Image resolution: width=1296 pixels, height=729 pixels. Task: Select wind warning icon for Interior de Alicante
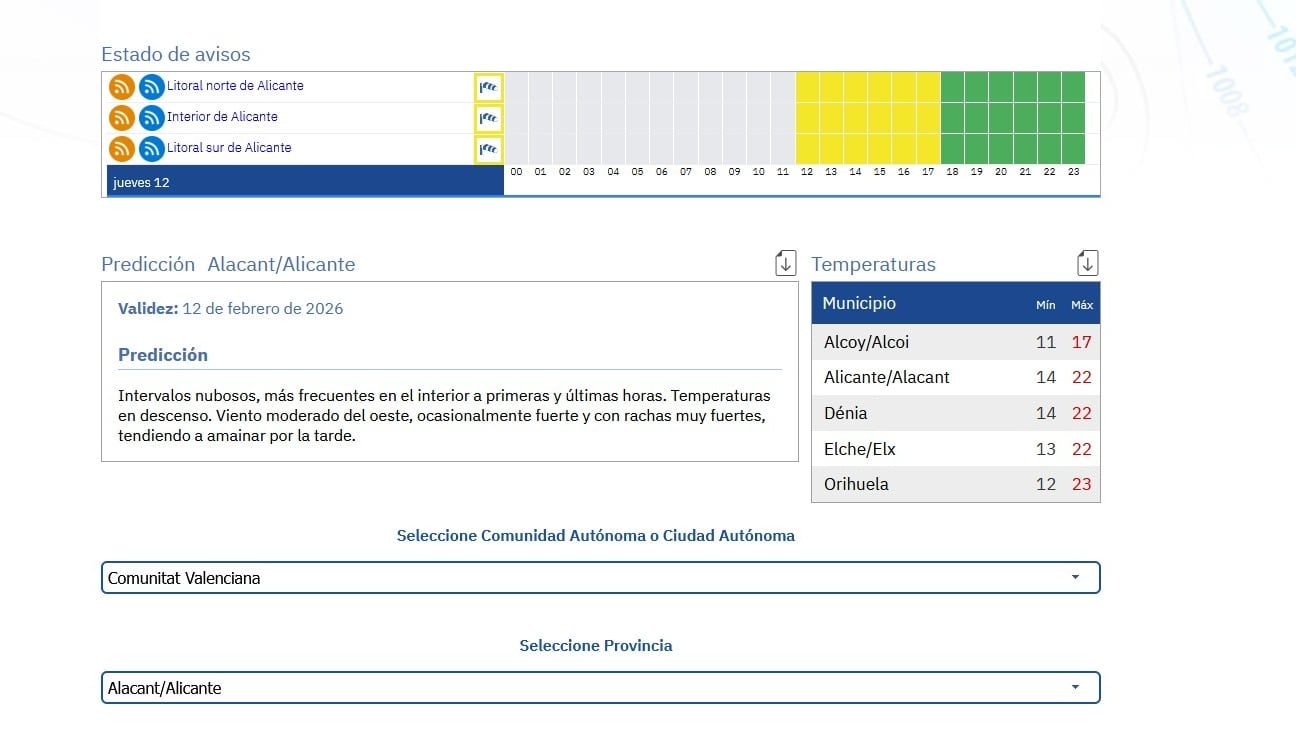click(x=488, y=118)
